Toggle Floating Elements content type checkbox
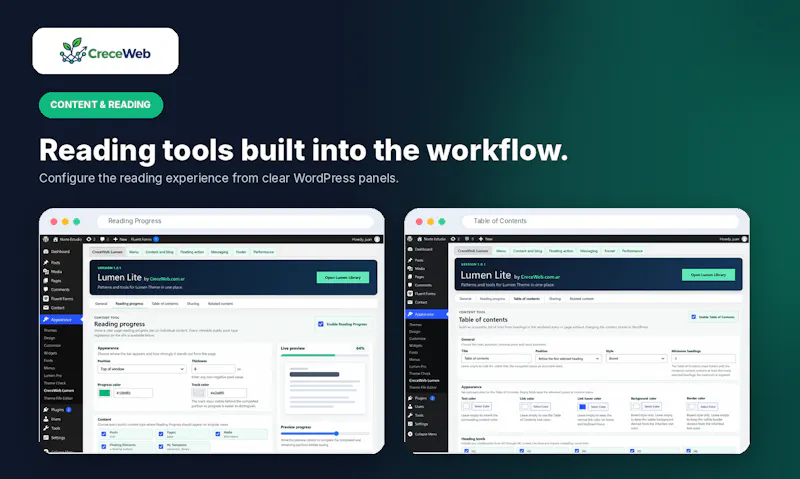Viewport: 800px width, 479px height. [x=104, y=446]
